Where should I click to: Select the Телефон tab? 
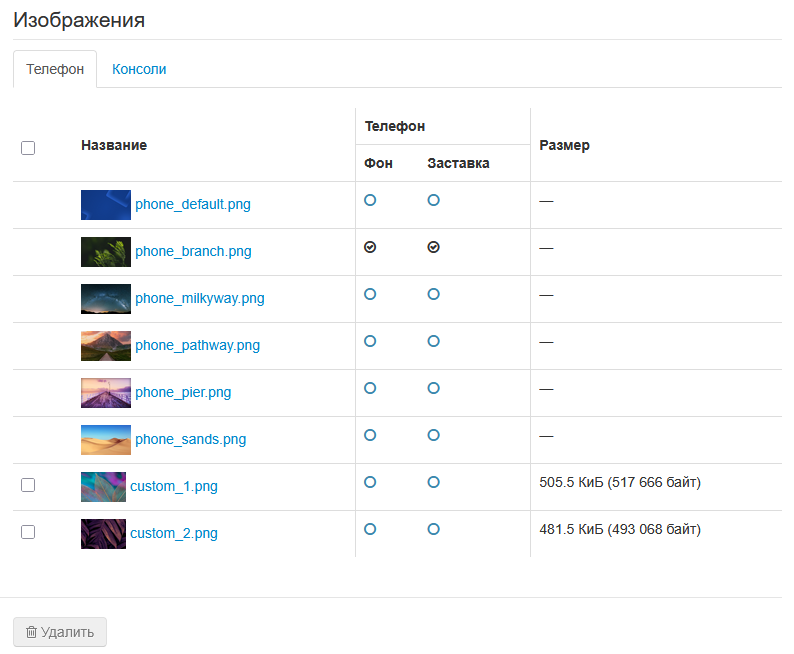click(x=55, y=70)
